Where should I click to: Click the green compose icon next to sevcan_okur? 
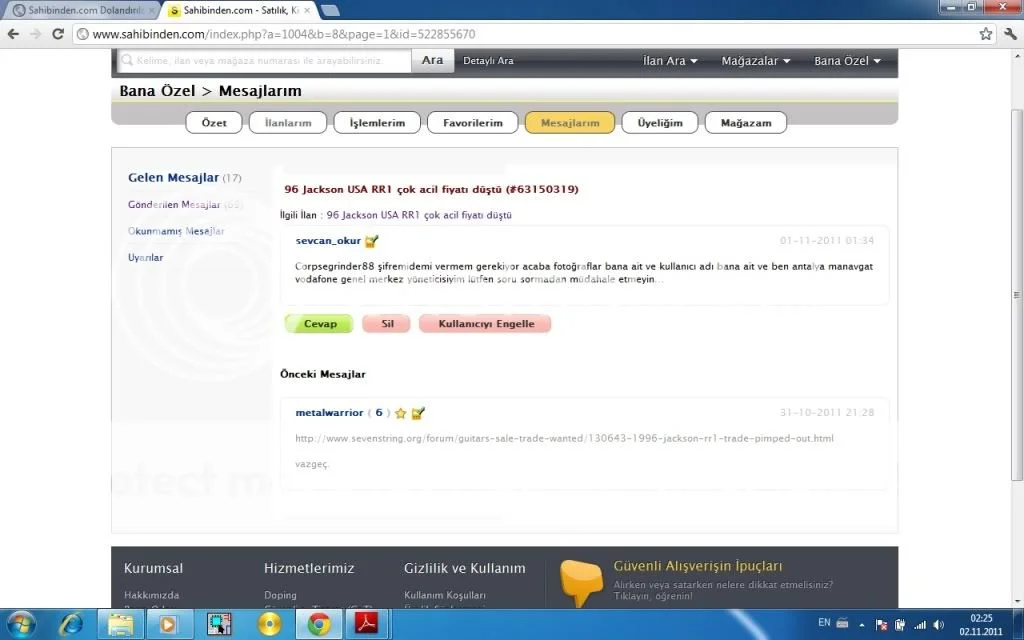(371, 240)
